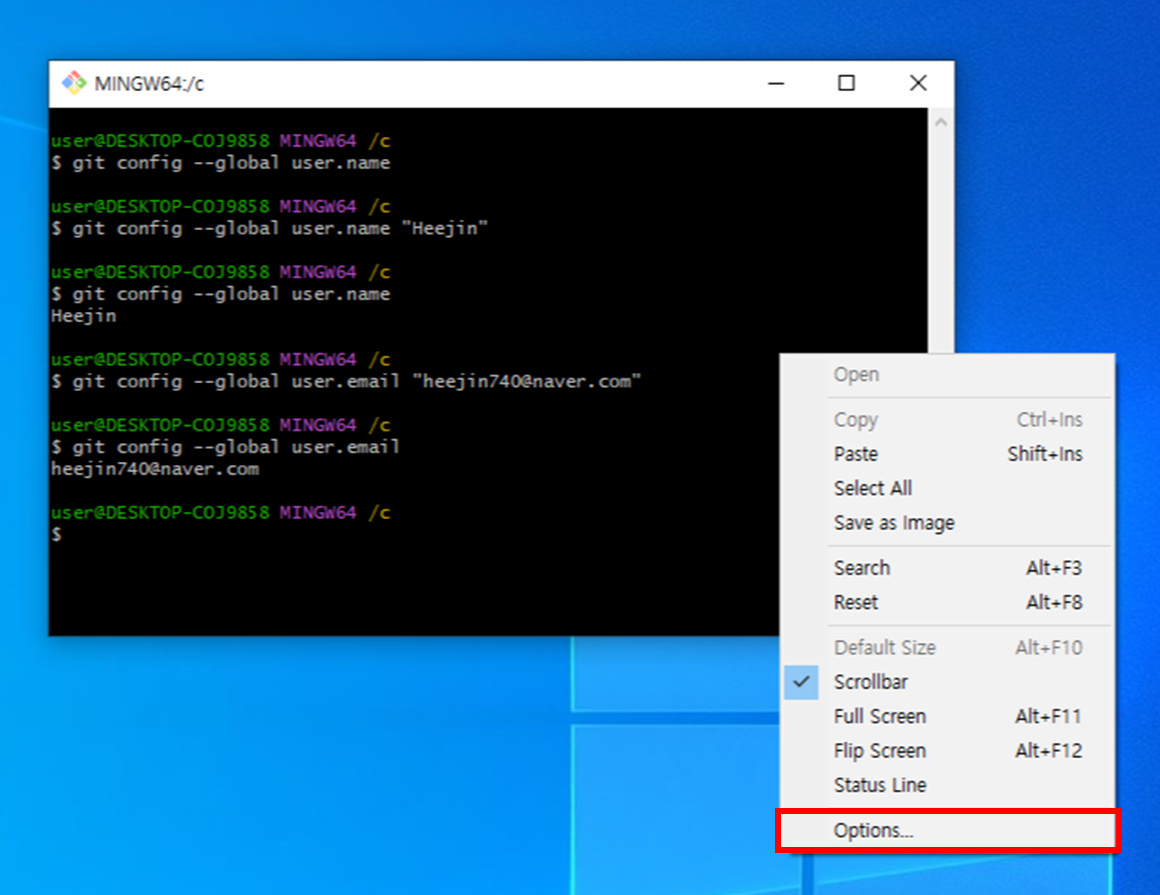Click output text 'heejin740@naver.com' without quotes
1160x895 pixels.
(x=155, y=469)
